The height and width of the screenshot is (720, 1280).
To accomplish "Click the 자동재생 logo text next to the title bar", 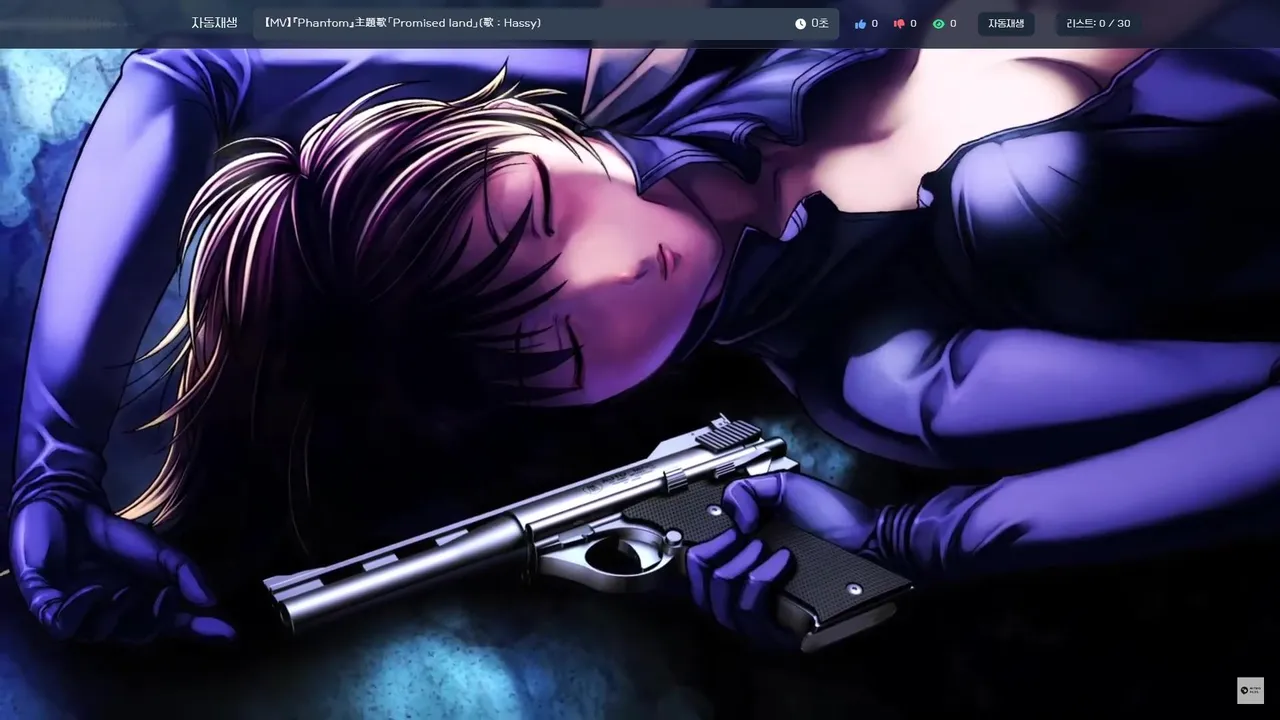I will (x=214, y=23).
